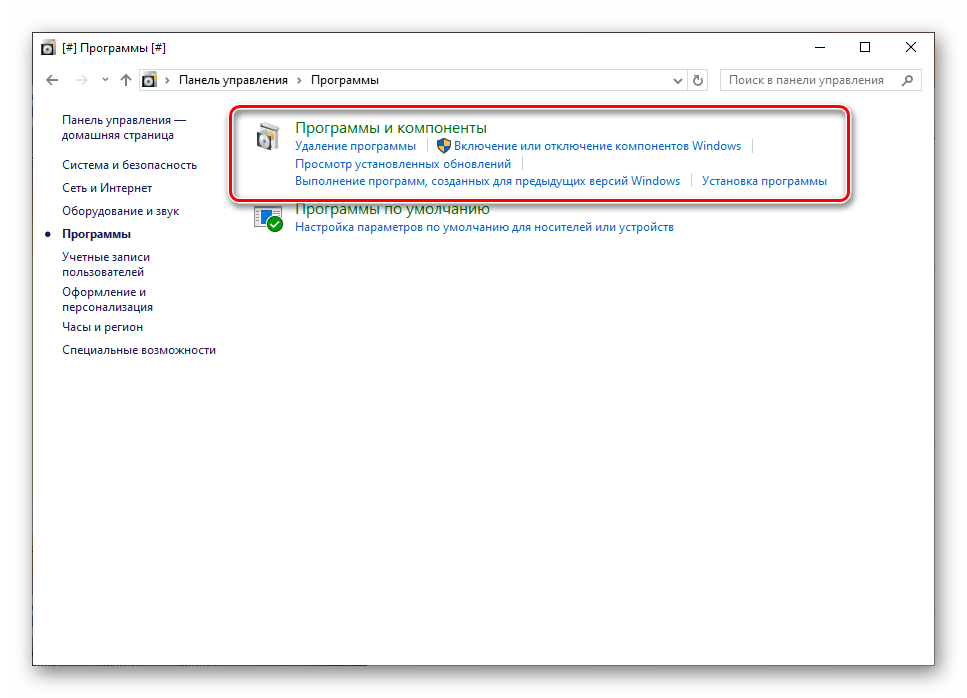This screenshot has height=698, width=967.
Task: Click the Forward navigation arrow
Action: click(81, 80)
